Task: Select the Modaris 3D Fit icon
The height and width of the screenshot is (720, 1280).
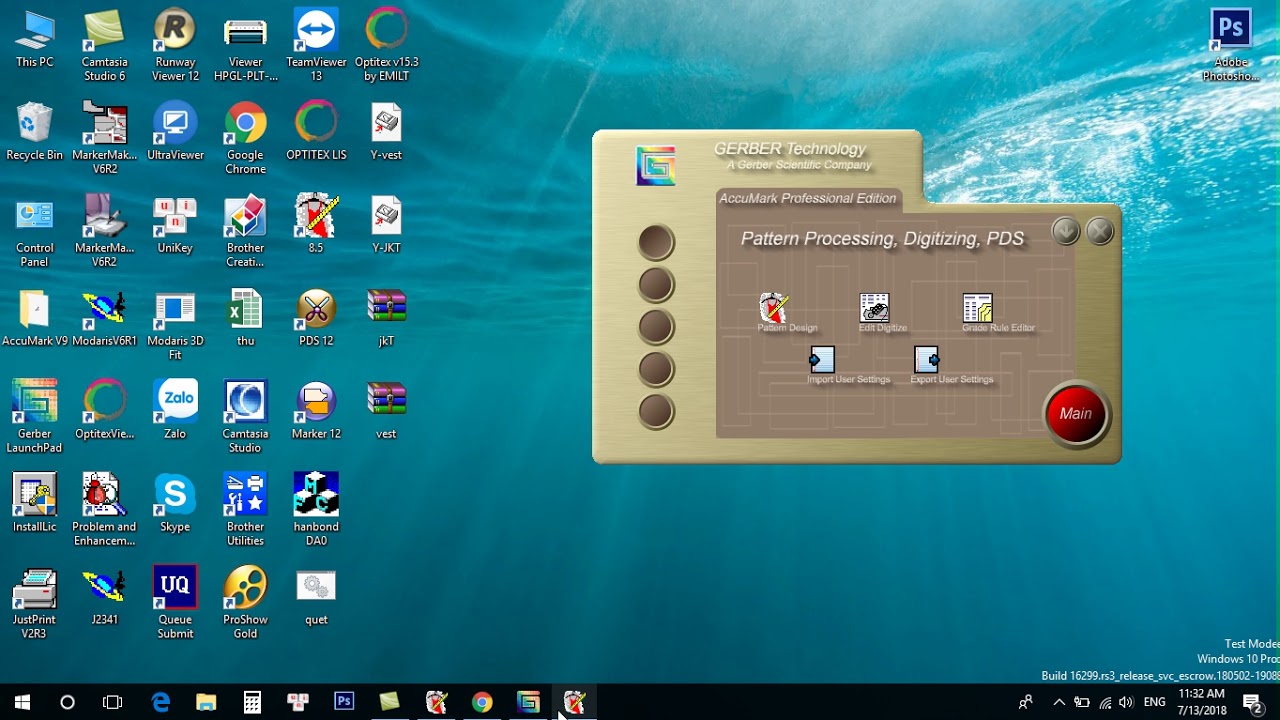Action: pyautogui.click(x=175, y=325)
